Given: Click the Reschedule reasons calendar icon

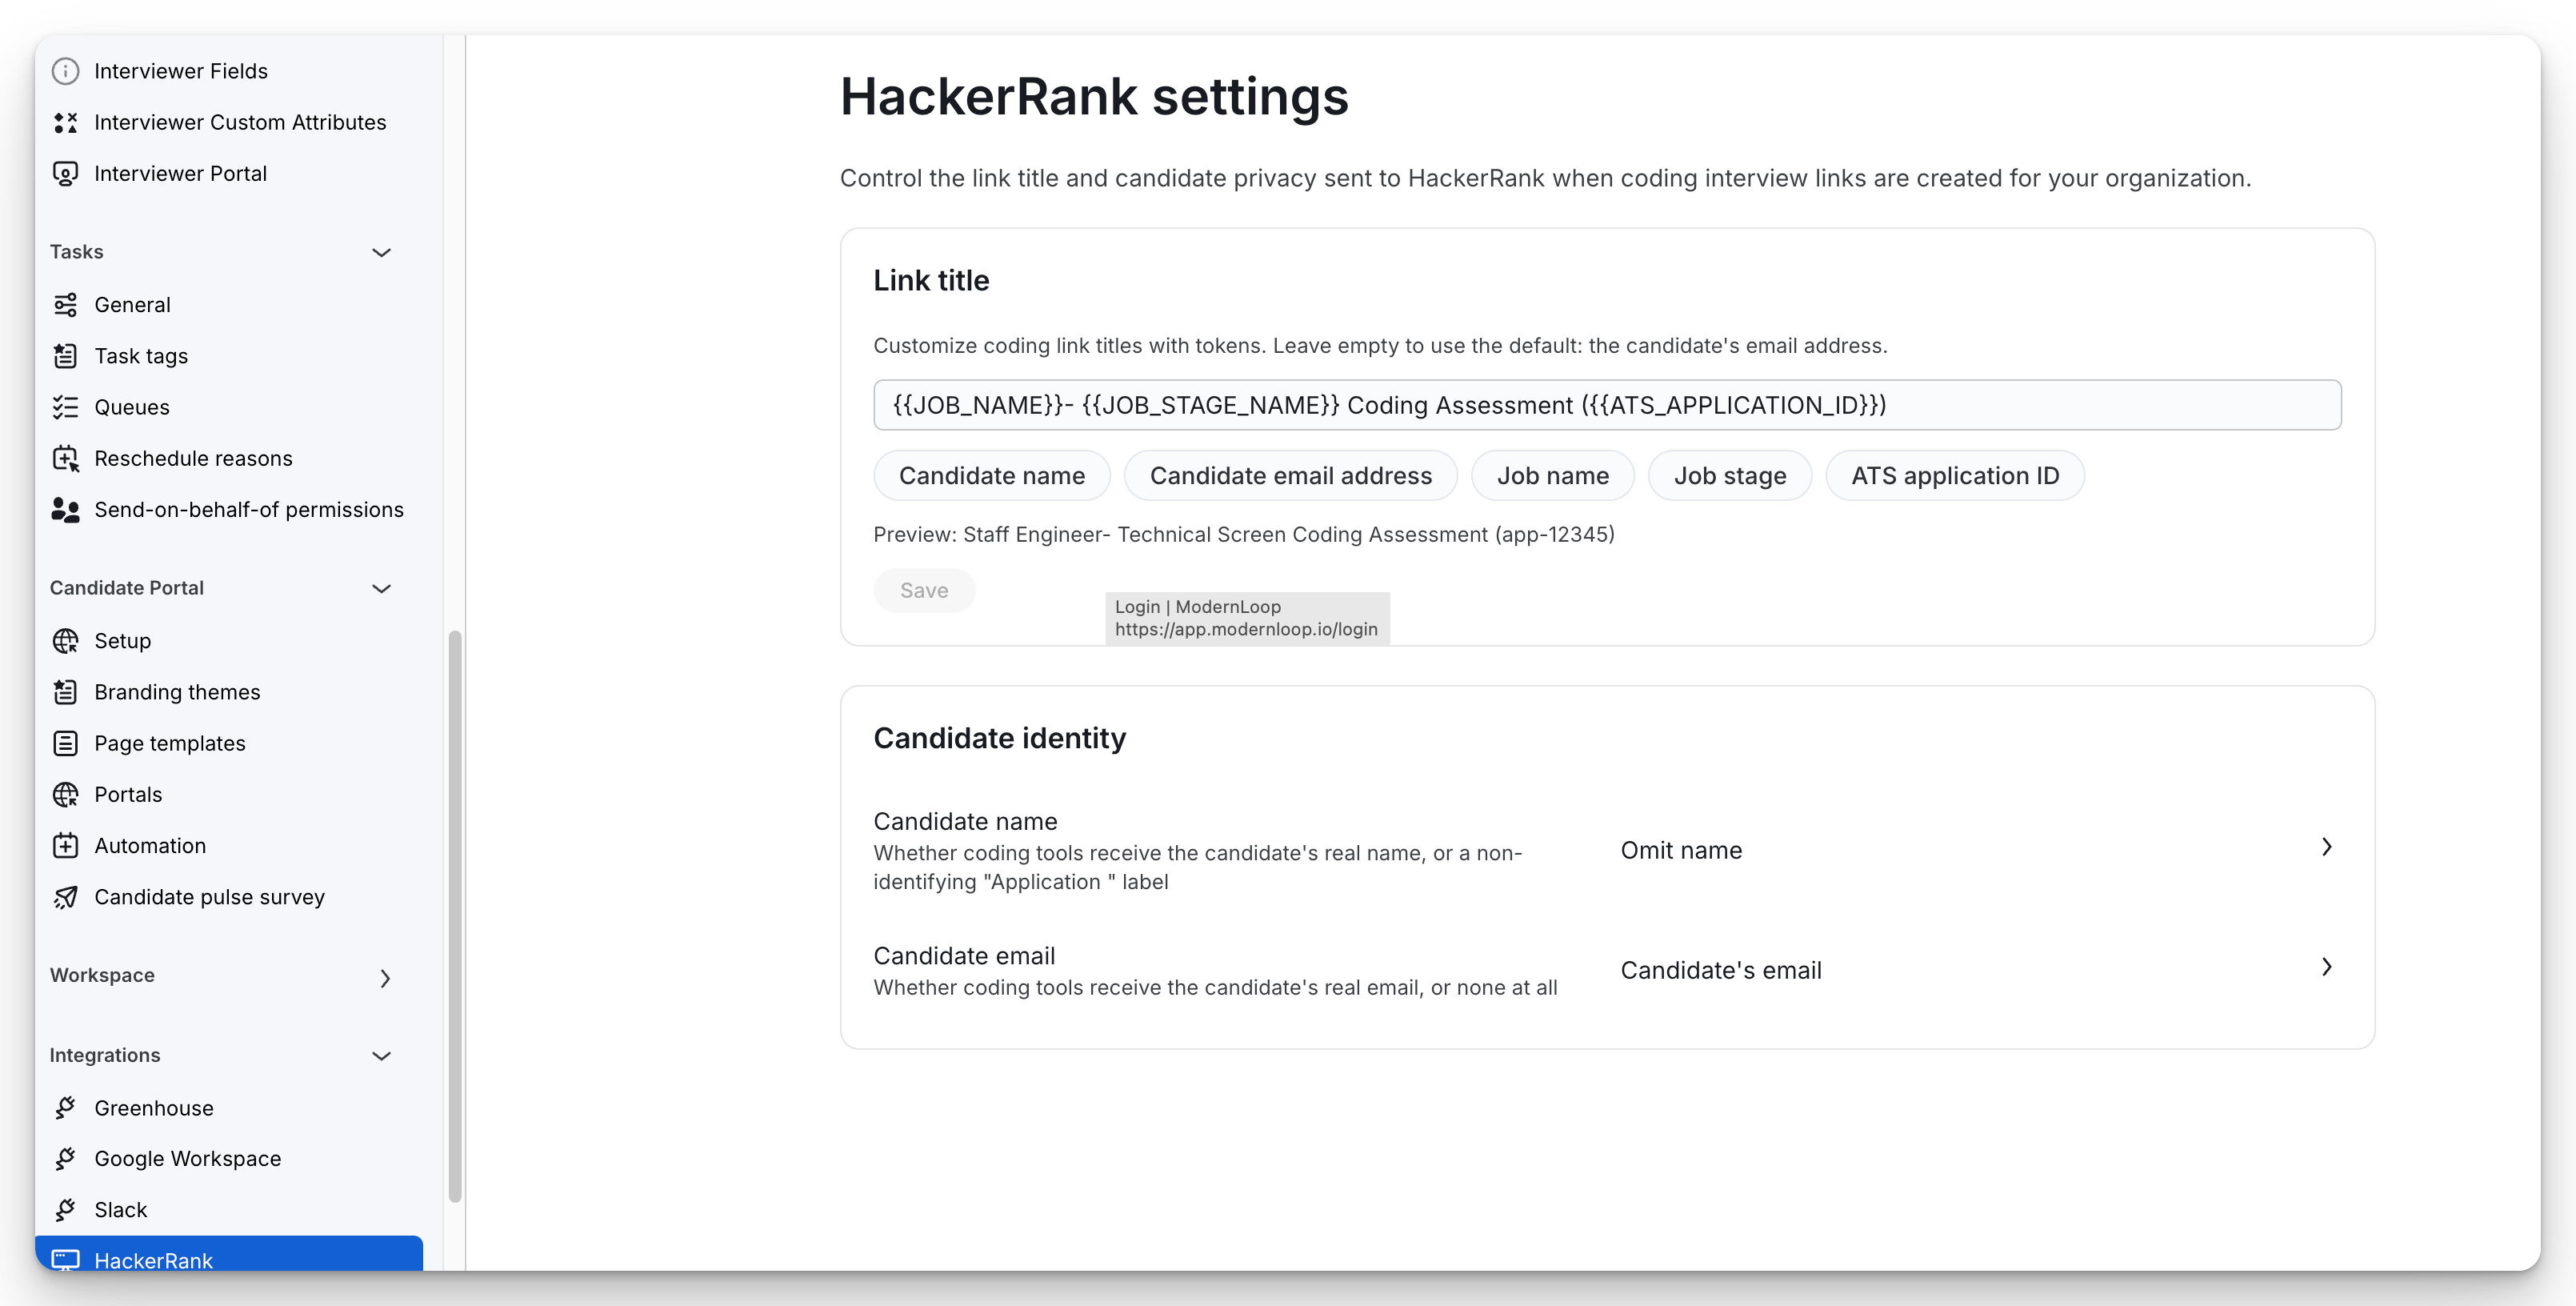Looking at the screenshot, I should pyautogui.click(x=66, y=458).
